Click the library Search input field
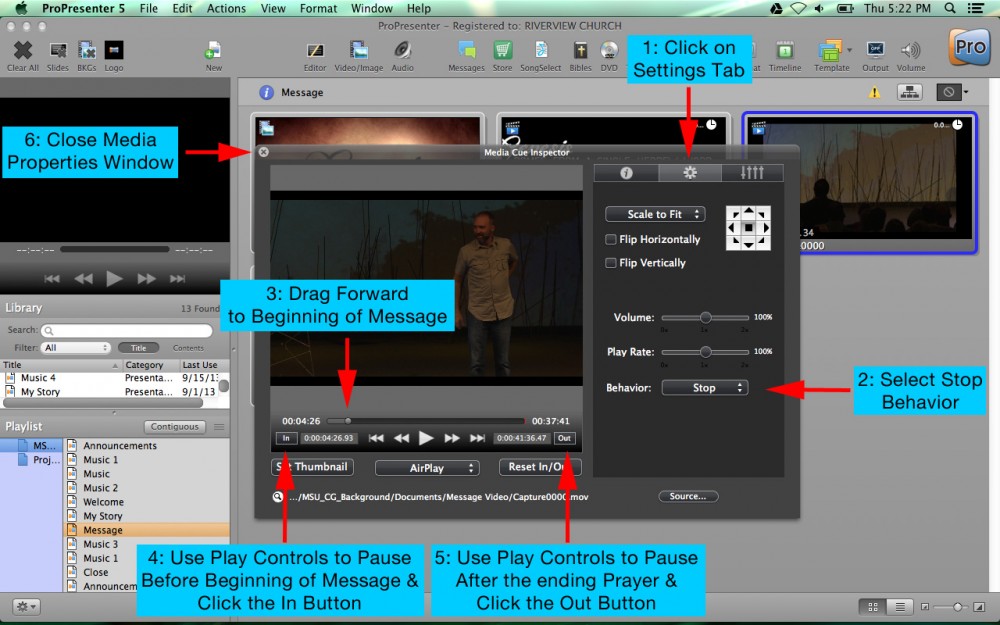1000x625 pixels. click(127, 330)
